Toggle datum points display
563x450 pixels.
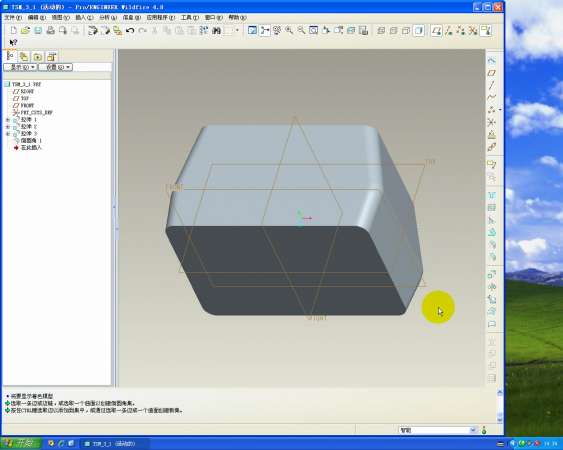pyautogui.click(x=461, y=31)
